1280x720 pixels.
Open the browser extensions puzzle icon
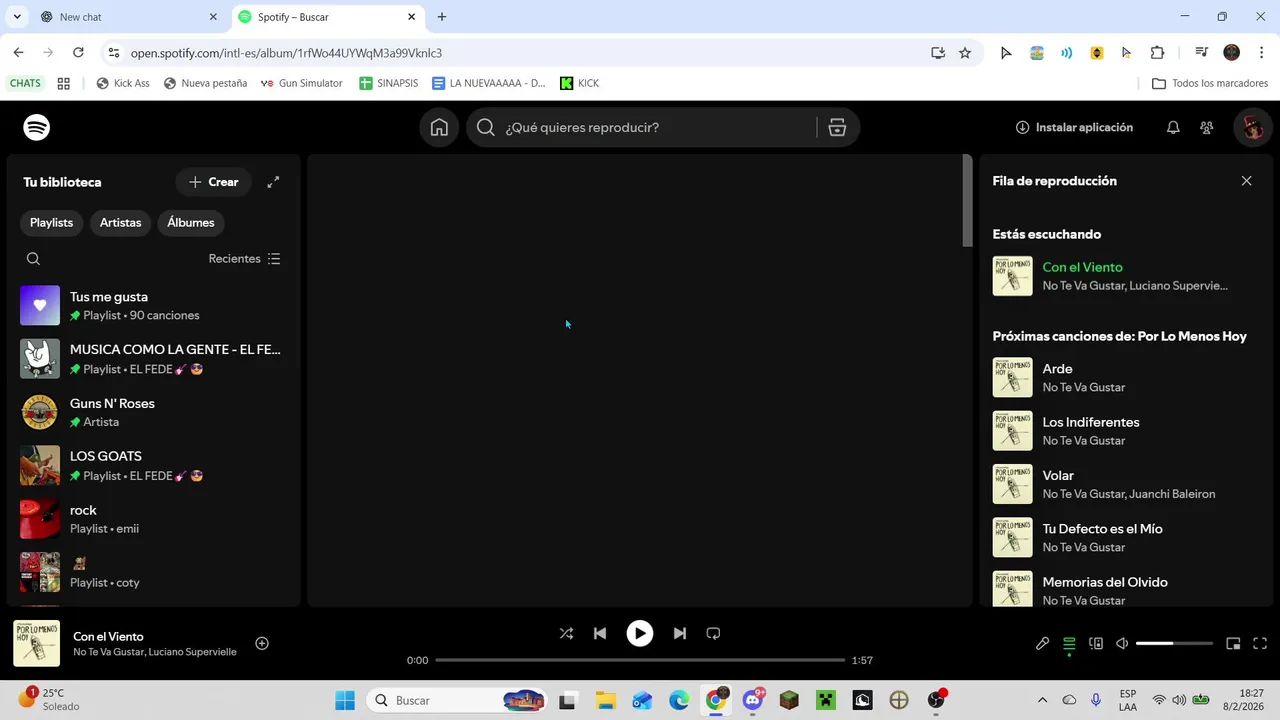(x=1157, y=53)
